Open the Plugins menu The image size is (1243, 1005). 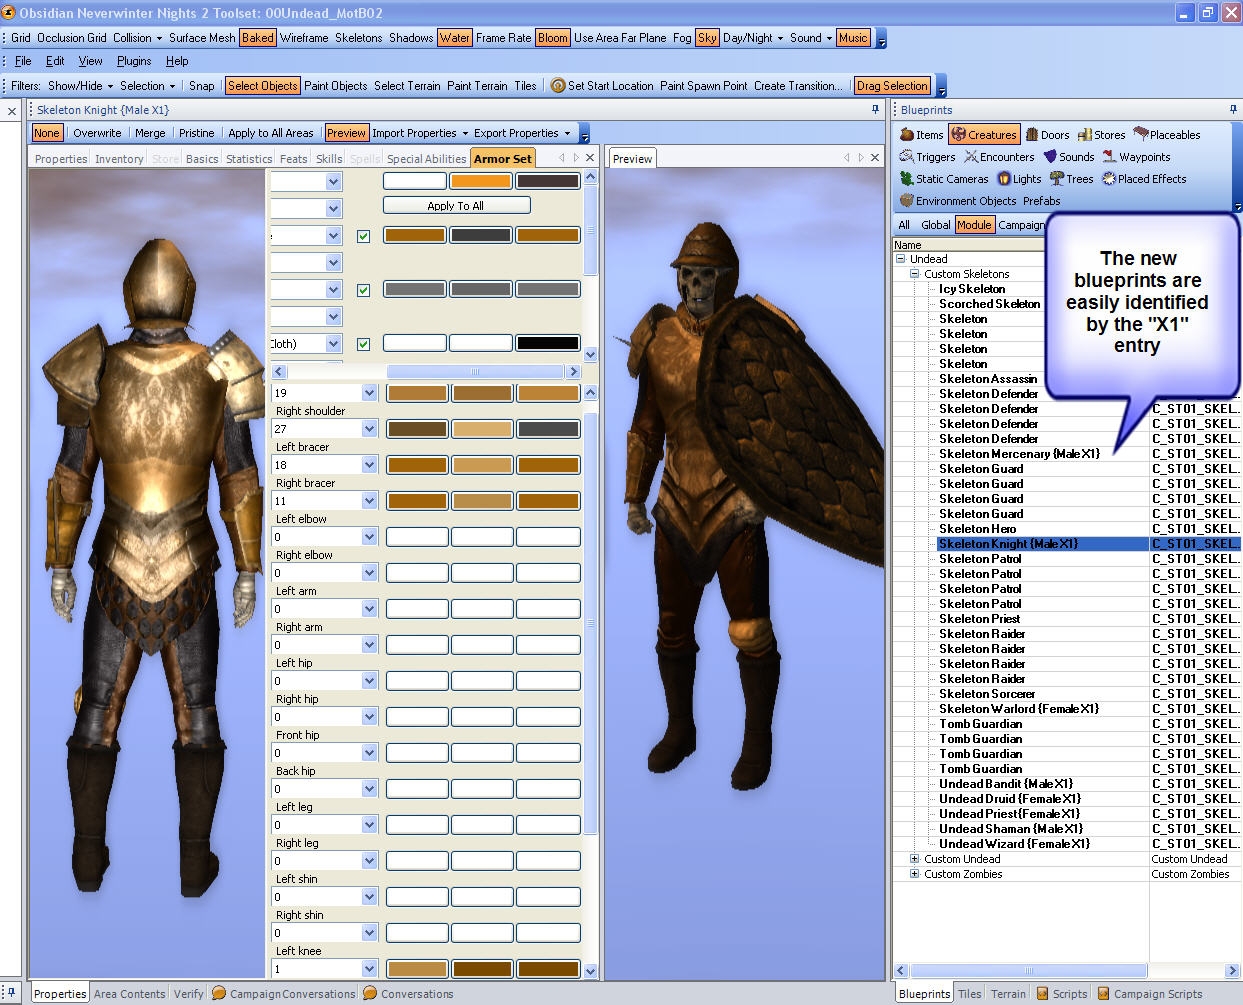coord(134,61)
